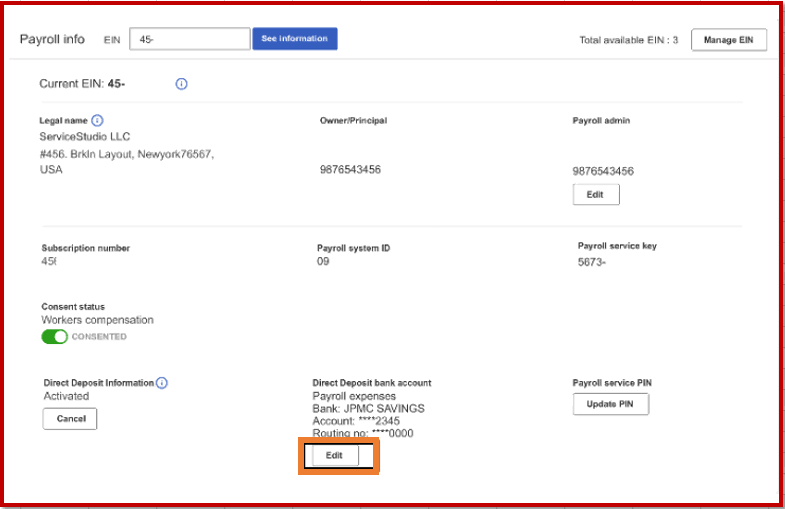785x509 pixels.
Task: Open the Legal name info icon
Action: [x=97, y=121]
